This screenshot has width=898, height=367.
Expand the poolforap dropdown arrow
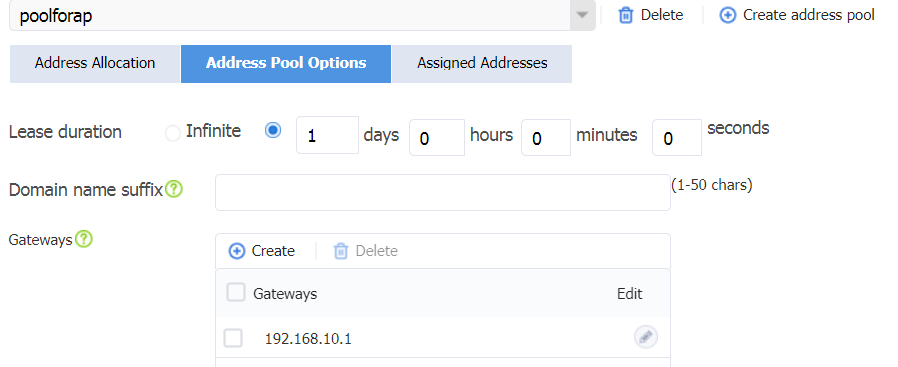tap(582, 15)
